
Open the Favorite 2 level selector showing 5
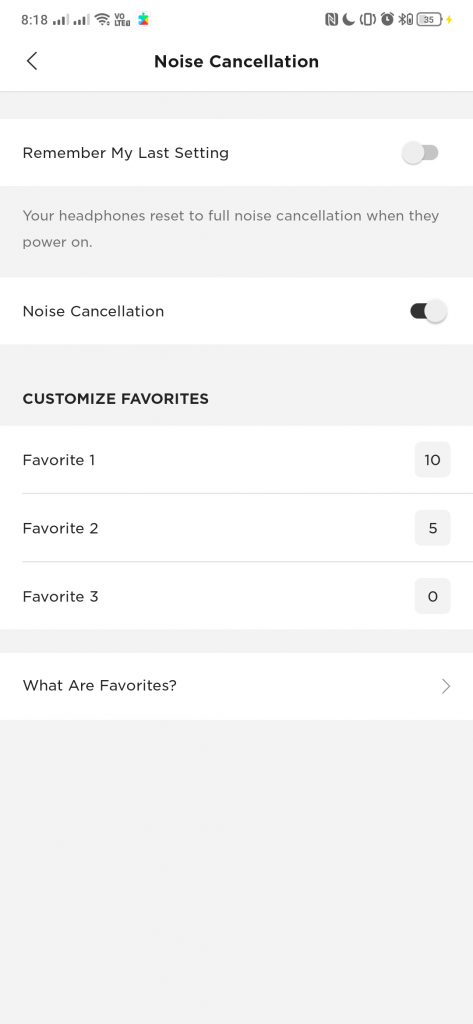[432, 528]
